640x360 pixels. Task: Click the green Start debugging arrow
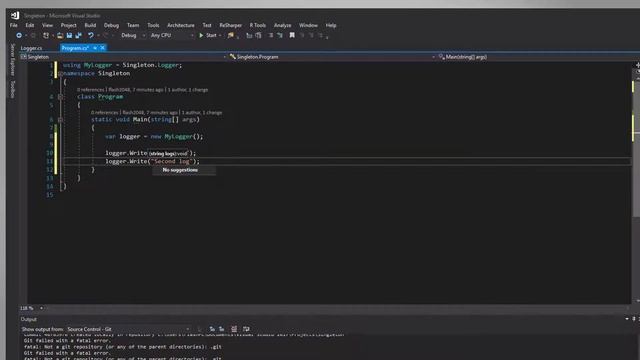point(201,36)
